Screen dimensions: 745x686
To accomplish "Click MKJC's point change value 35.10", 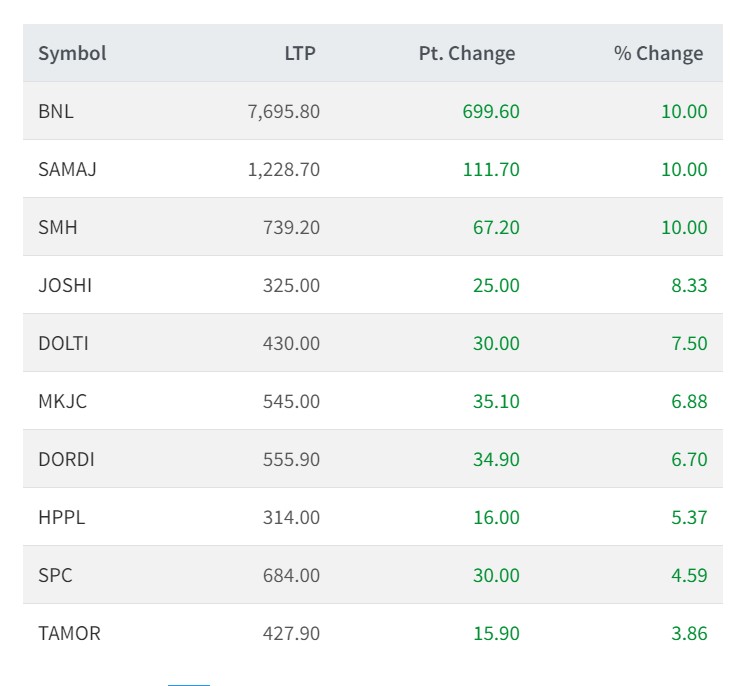I will [496, 401].
